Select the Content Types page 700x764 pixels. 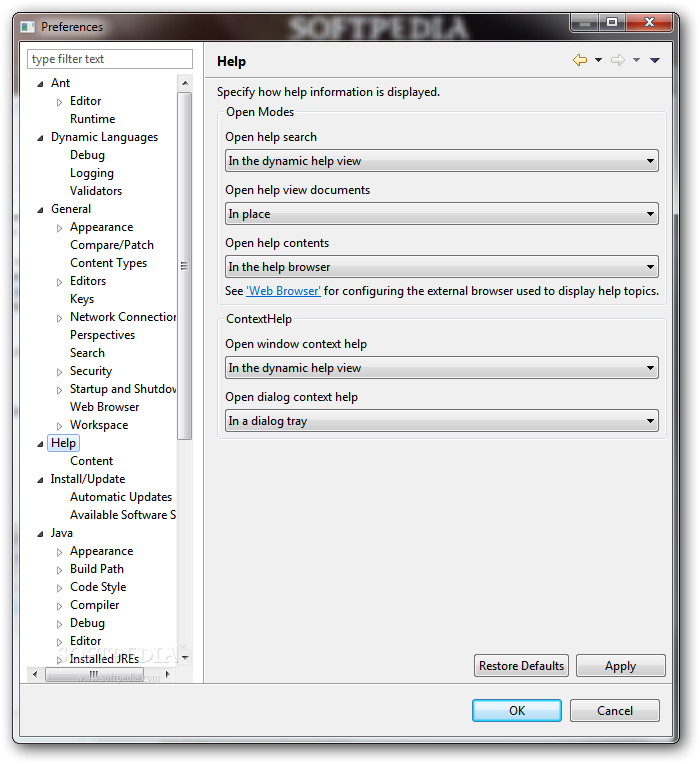109,263
